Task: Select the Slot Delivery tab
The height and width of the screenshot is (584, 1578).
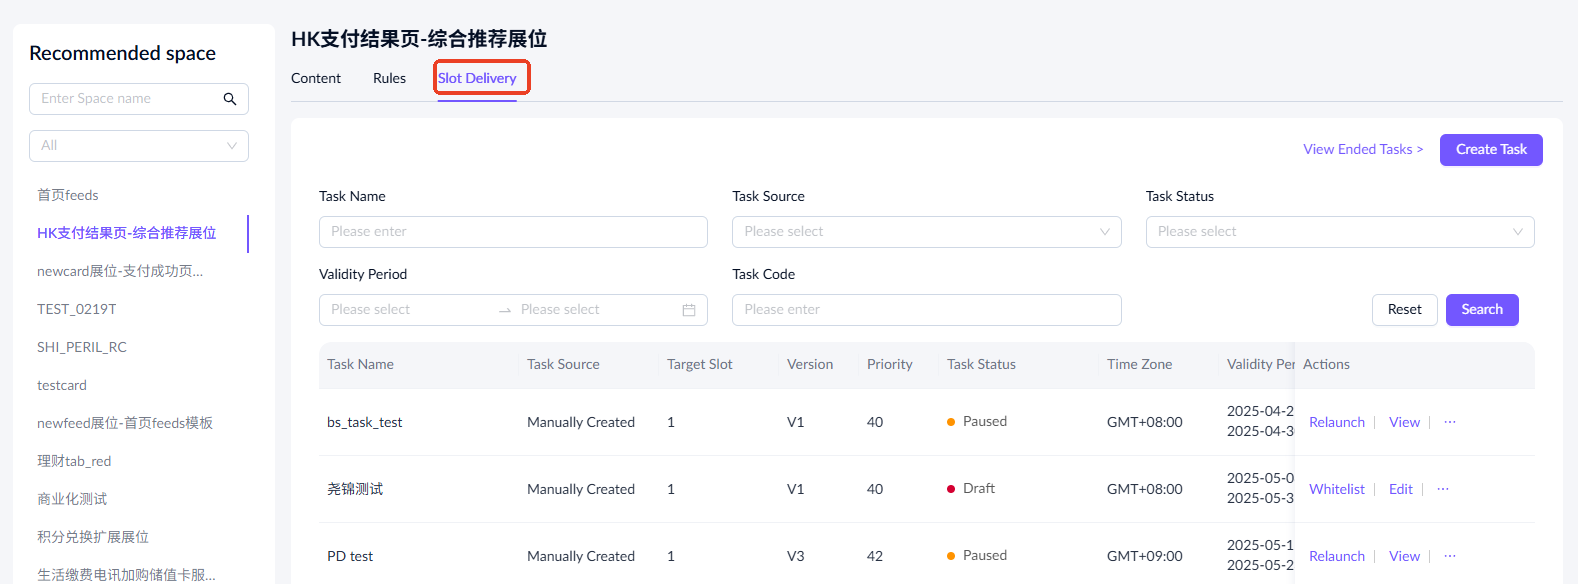Action: [x=477, y=78]
